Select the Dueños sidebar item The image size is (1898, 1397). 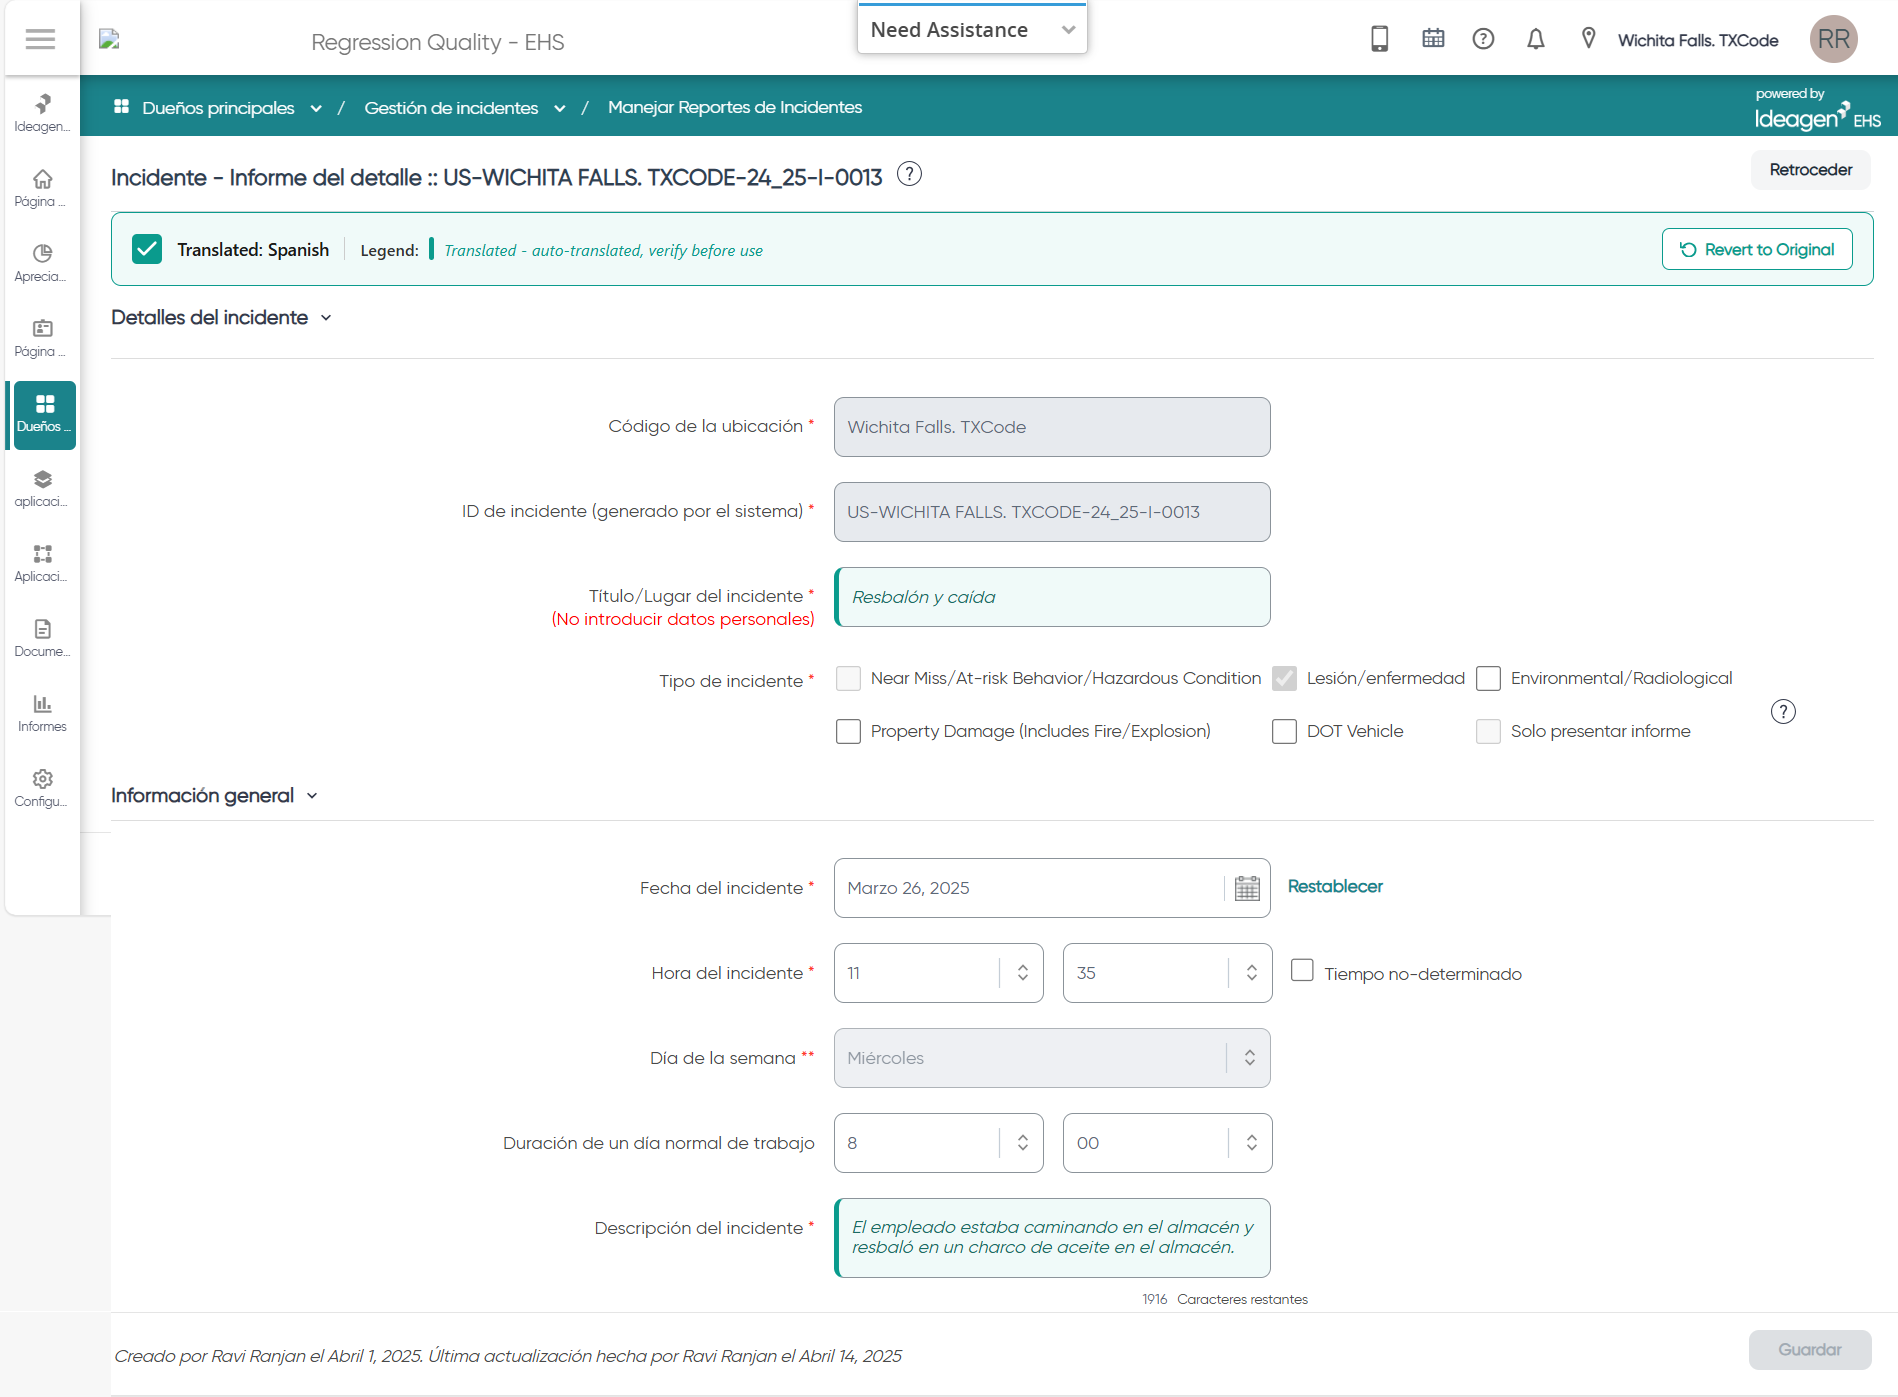(44, 414)
